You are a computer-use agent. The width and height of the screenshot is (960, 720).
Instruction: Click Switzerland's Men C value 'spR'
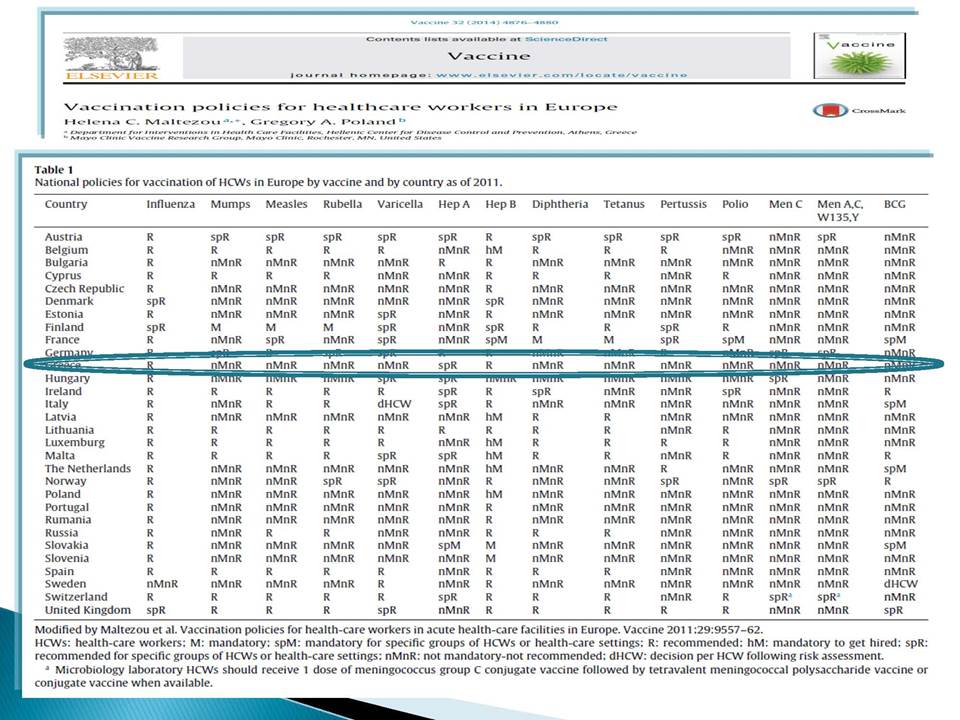pos(780,597)
